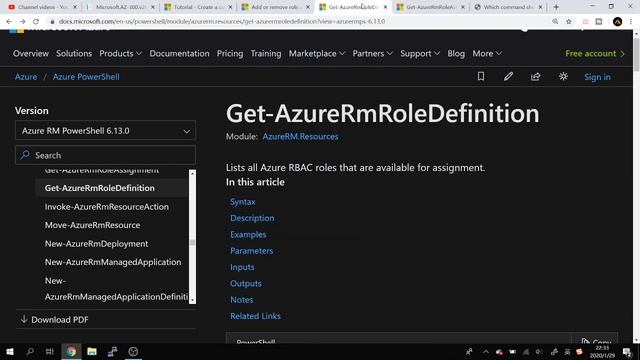Expand the Marketplace dropdown
Screen dimensions: 640x360
coord(317,53)
